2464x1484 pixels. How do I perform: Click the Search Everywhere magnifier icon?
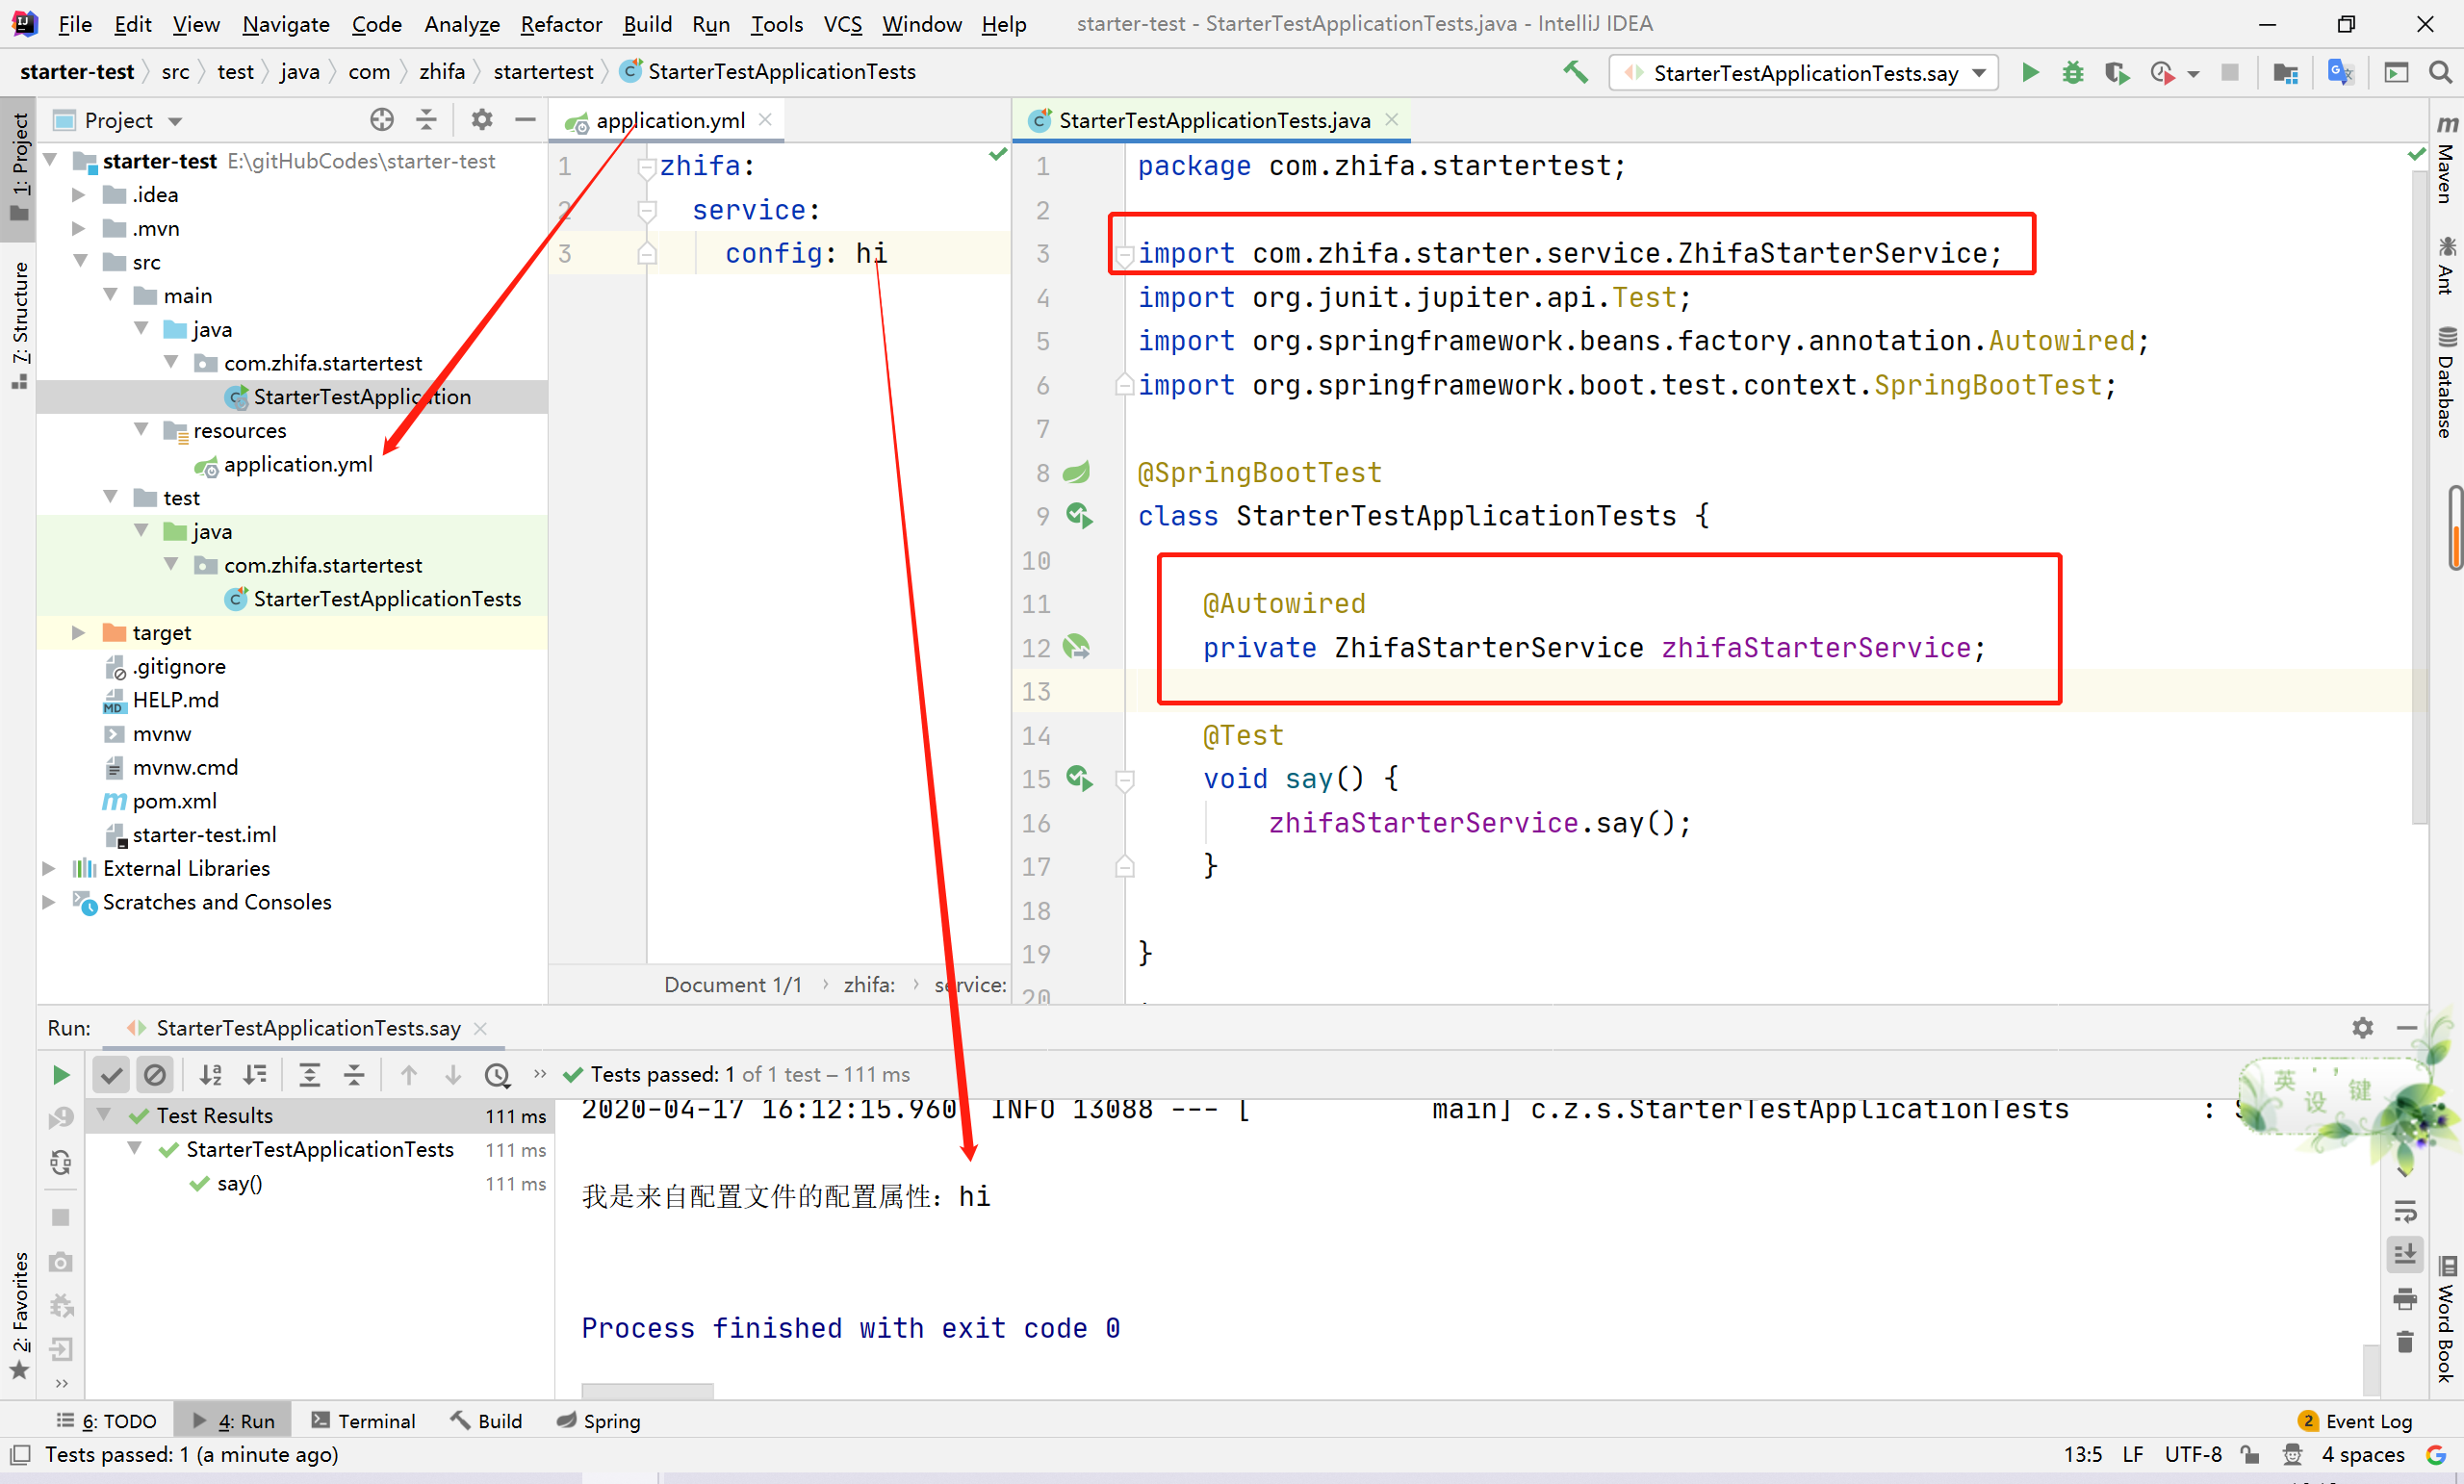(x=2440, y=72)
